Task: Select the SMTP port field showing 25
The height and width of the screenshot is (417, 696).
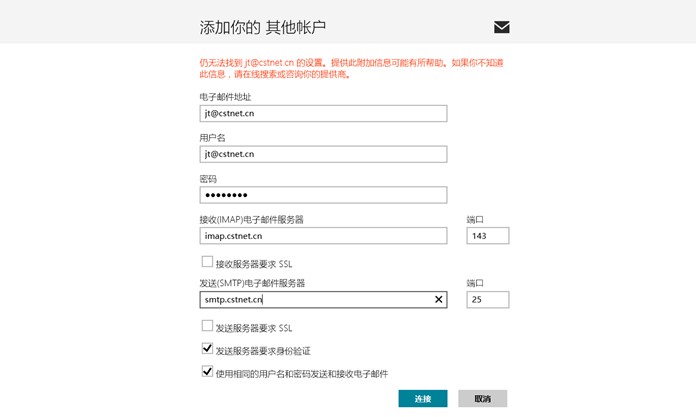Action: pyautogui.click(x=488, y=300)
